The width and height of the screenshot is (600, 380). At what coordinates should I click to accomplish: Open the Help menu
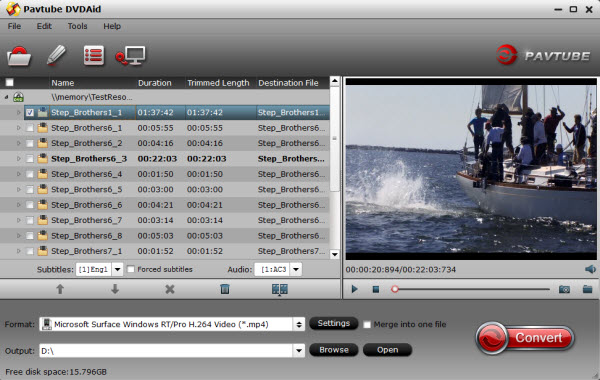[112, 26]
